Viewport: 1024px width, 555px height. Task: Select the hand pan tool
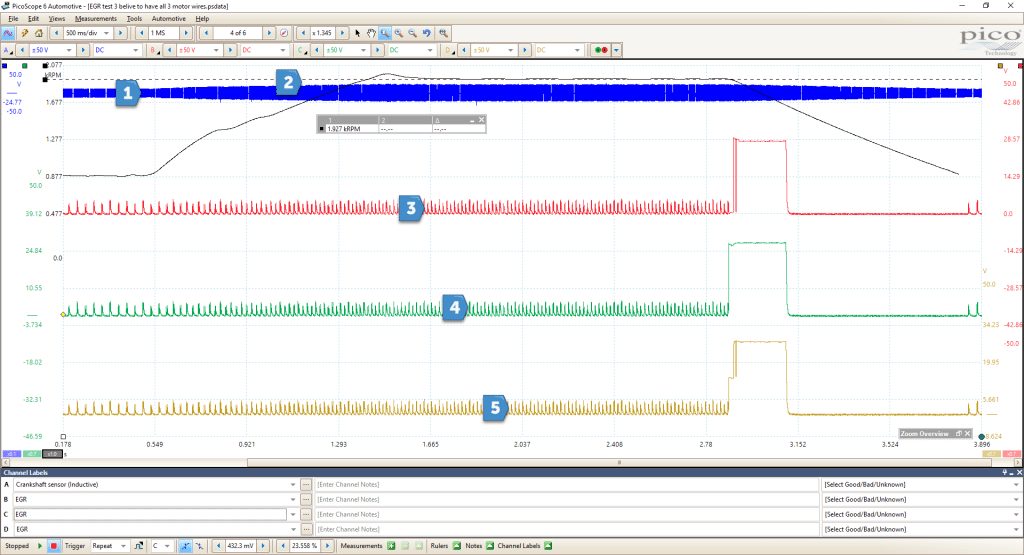tap(371, 33)
